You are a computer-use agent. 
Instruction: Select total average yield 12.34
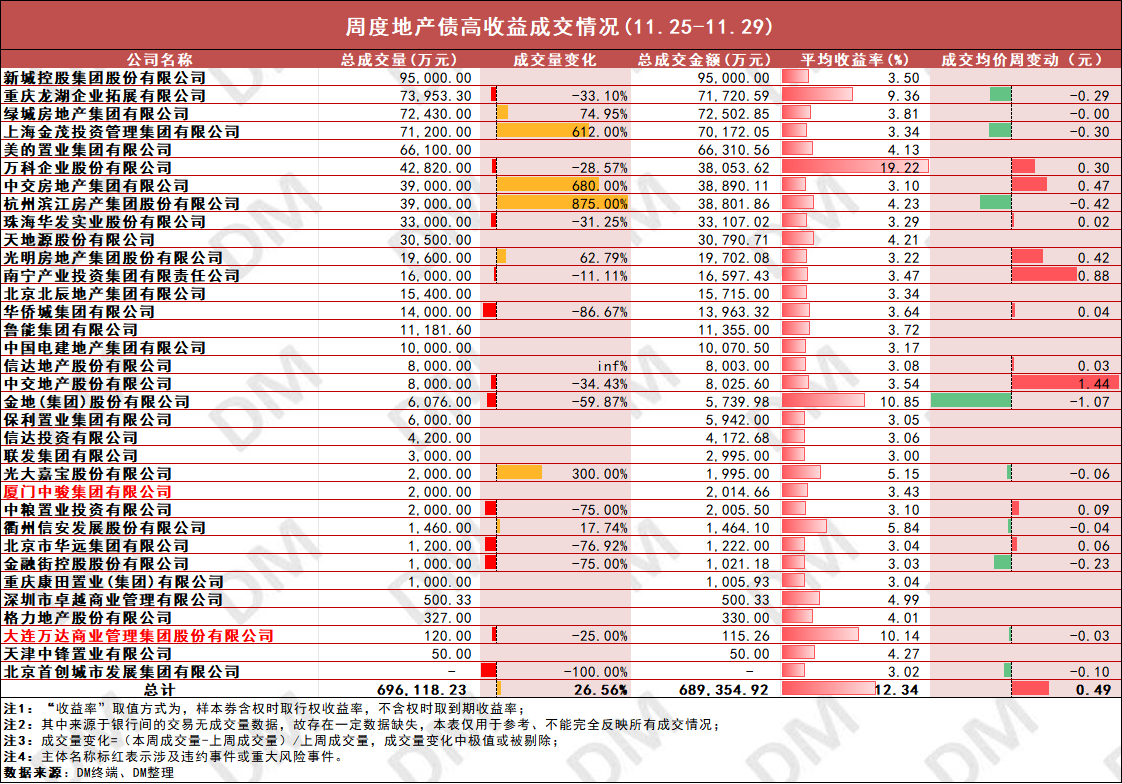coord(896,690)
